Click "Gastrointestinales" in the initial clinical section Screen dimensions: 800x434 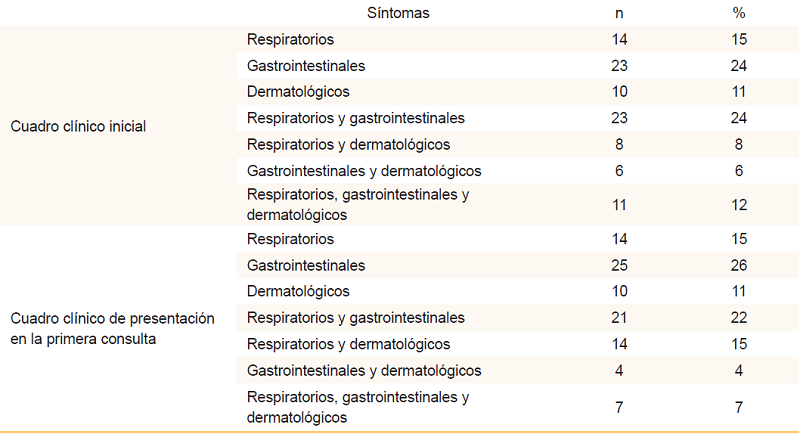point(306,66)
